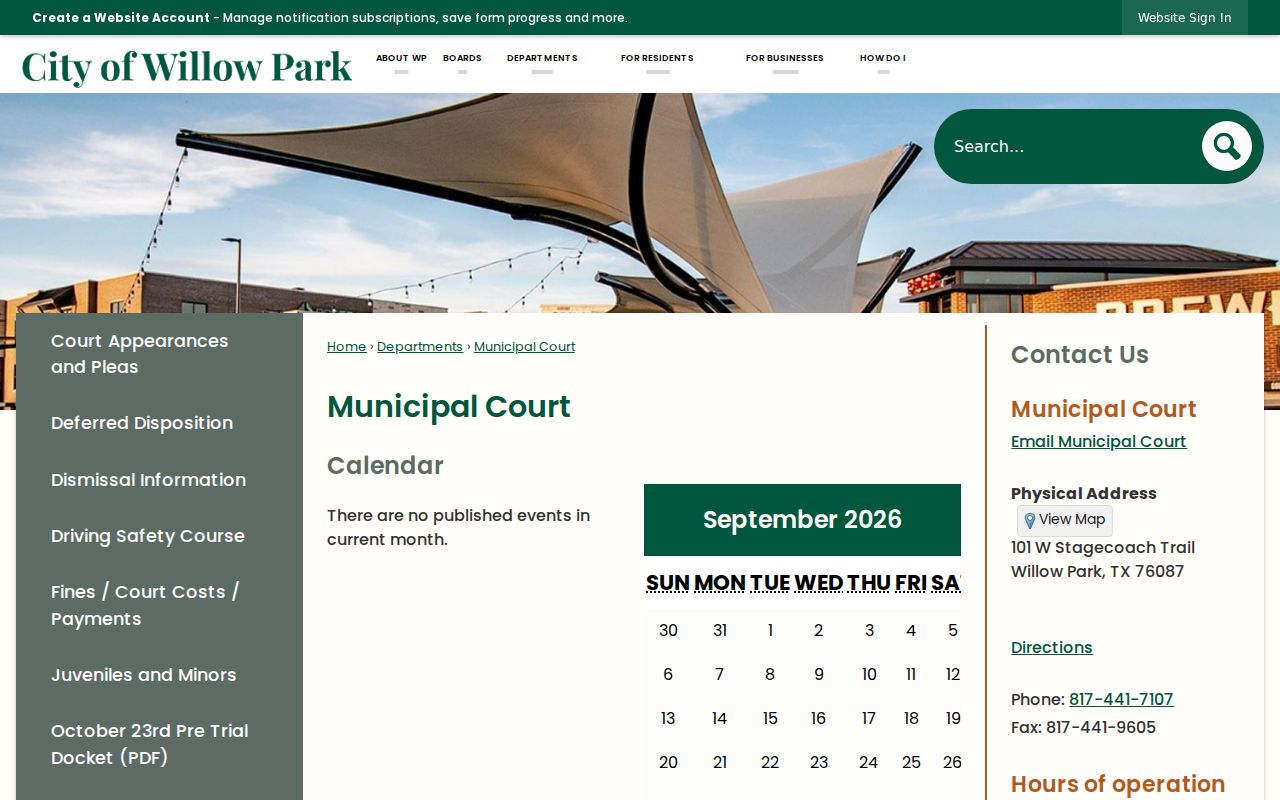
Task: Click the Municipal Court breadcrumb link
Action: pyautogui.click(x=525, y=347)
